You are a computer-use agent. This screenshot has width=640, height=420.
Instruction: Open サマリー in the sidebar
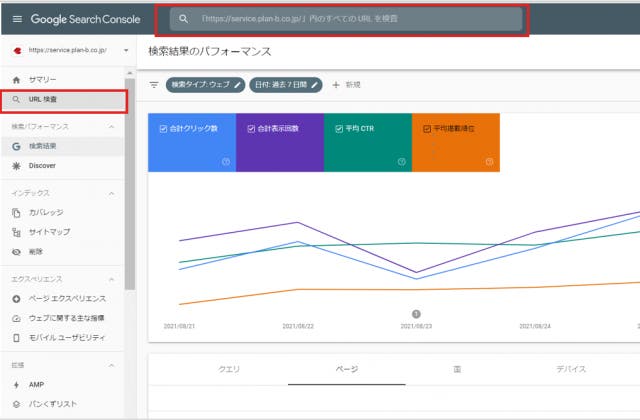pyautogui.click(x=63, y=80)
